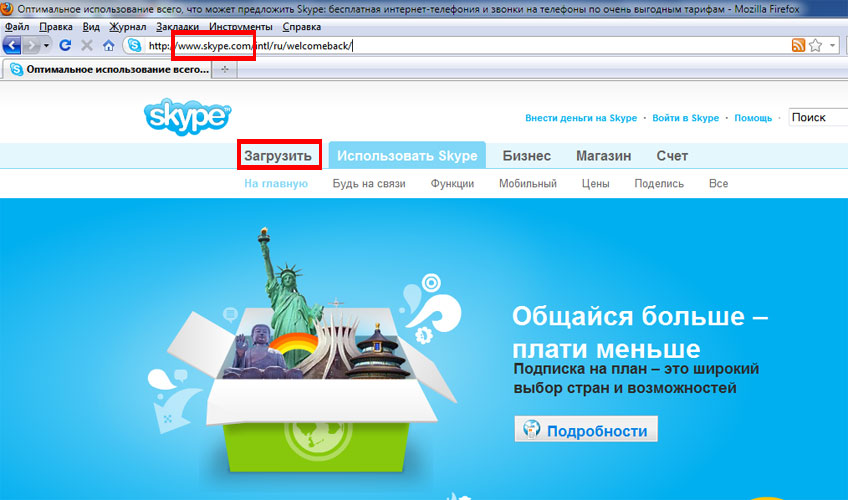Screen dimensions: 848x500
Task: Click the Forward arrow button
Action: click(31, 45)
